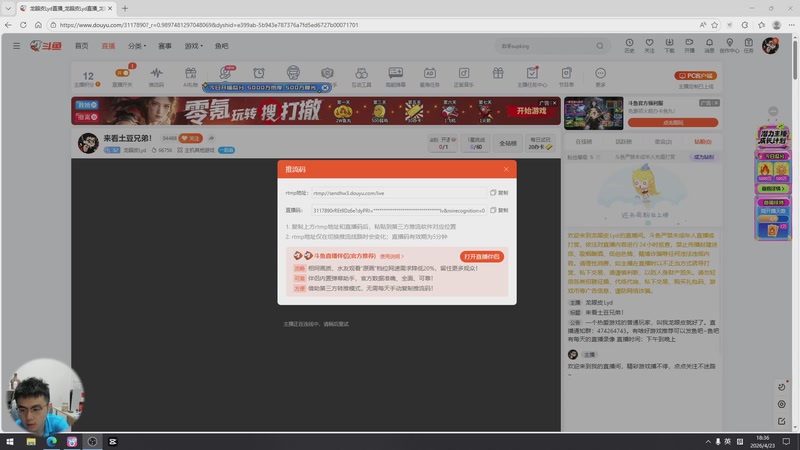Click the rtmp address input field
Image resolution: width=800 pixels, height=450 pixels.
click(398, 193)
